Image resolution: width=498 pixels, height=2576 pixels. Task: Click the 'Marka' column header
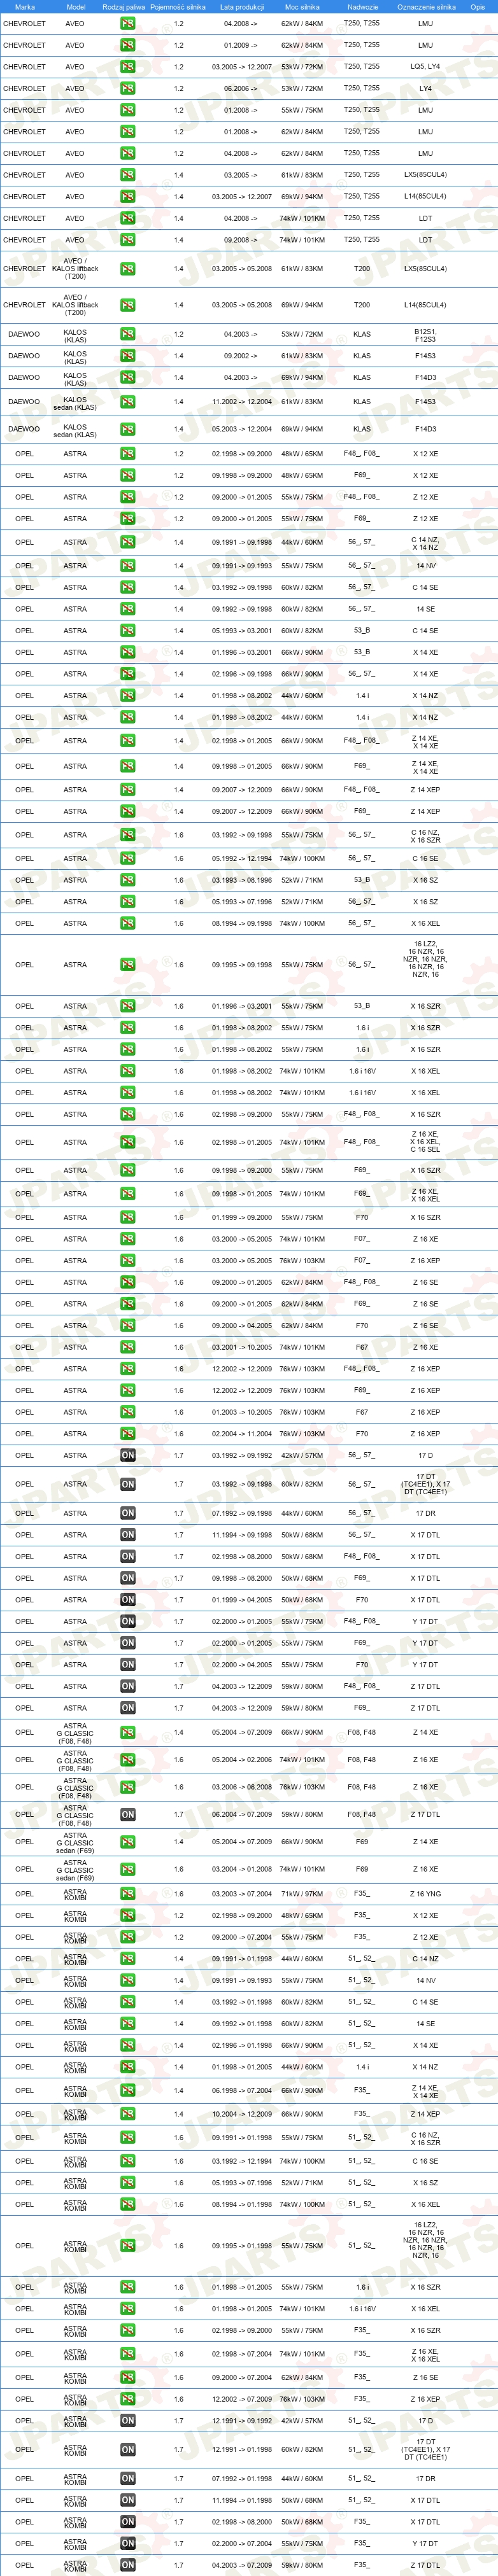click(25, 6)
